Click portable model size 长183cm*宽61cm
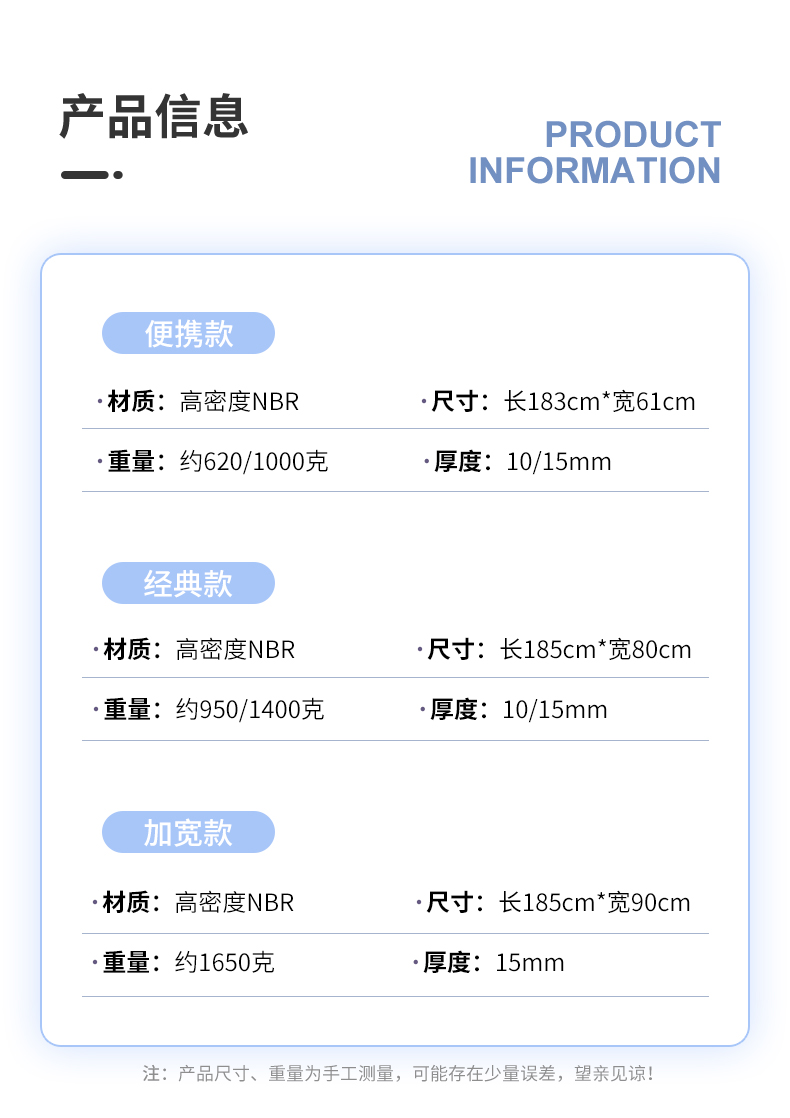 (x=600, y=401)
